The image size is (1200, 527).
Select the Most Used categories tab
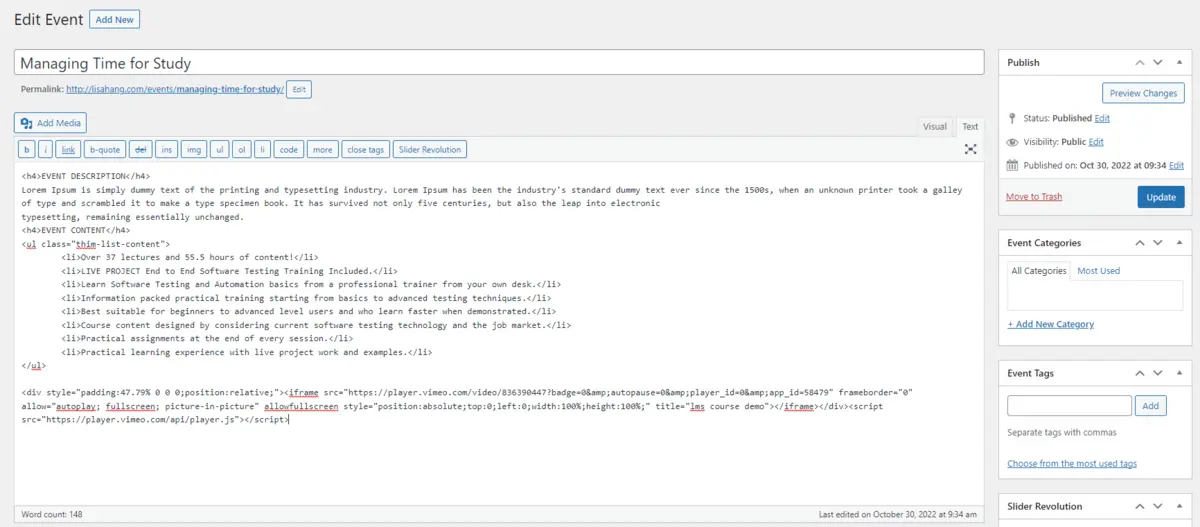pos(1098,271)
